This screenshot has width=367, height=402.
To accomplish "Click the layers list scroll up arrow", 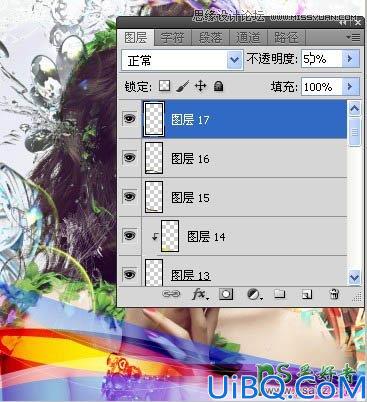I will [x=354, y=108].
